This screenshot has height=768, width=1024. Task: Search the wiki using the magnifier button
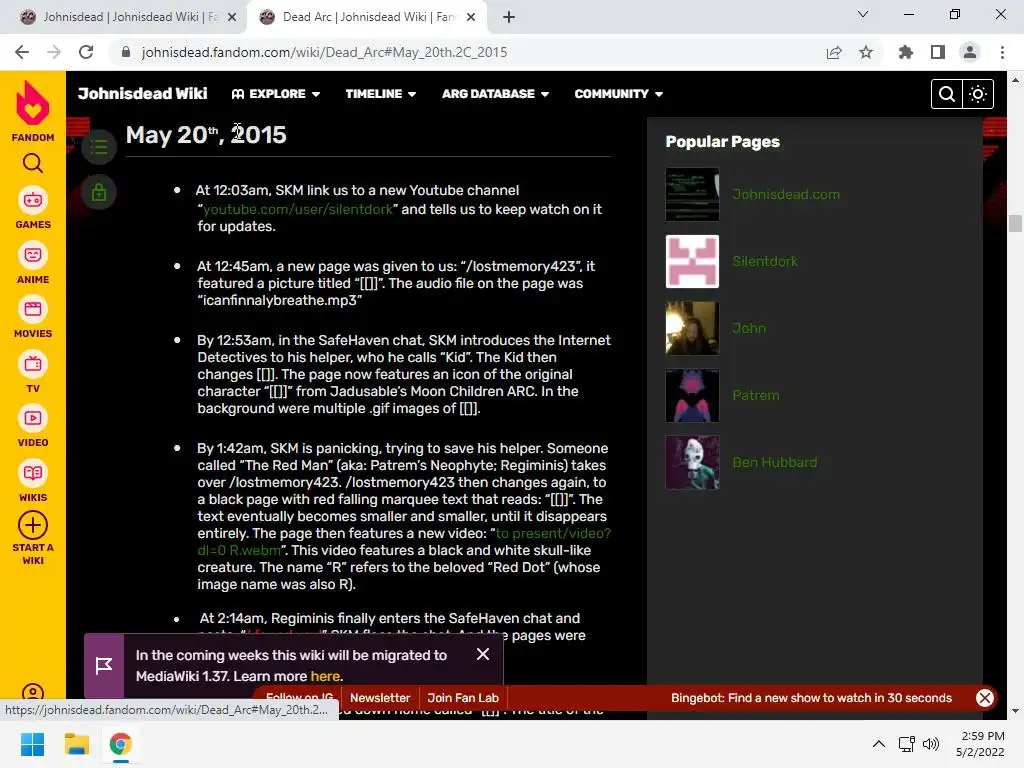(946, 94)
